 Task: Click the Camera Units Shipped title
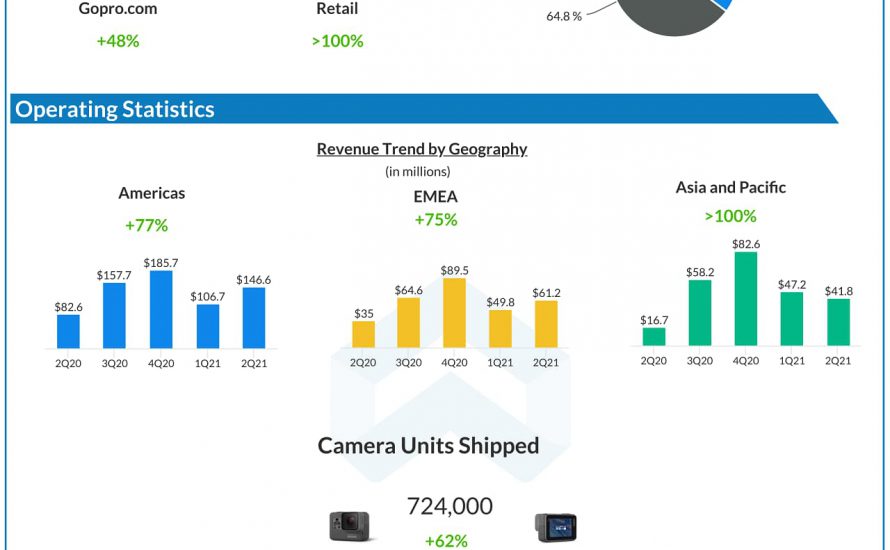coord(428,445)
